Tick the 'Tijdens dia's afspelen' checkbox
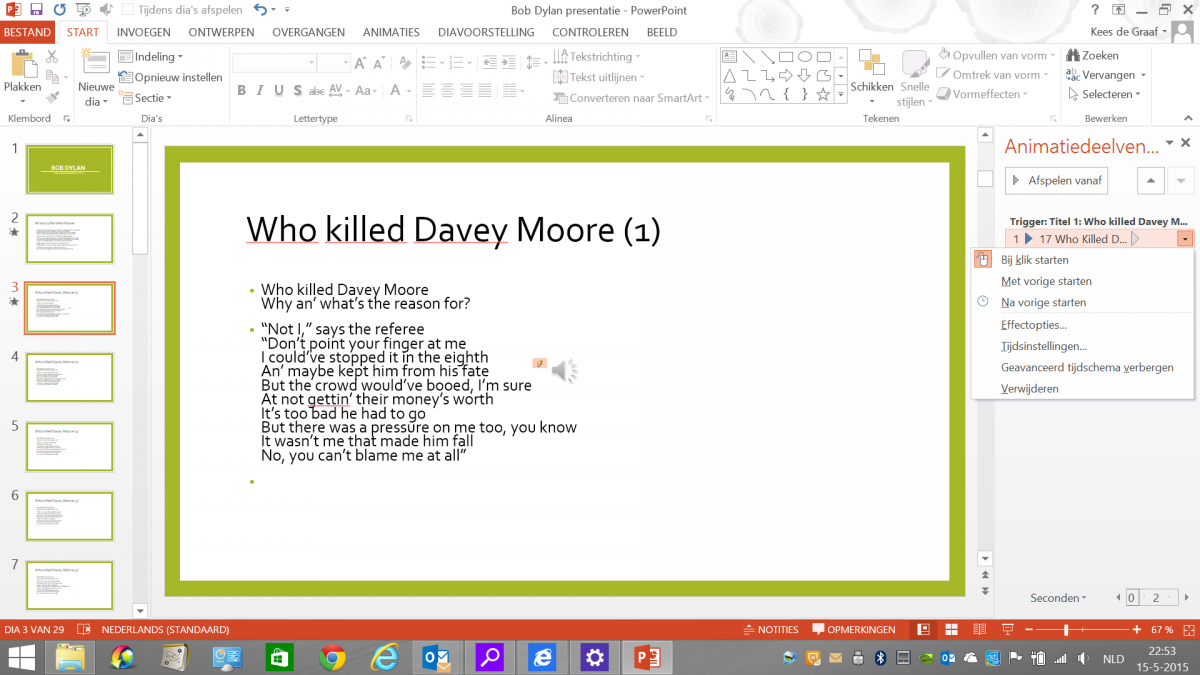This screenshot has height=675, width=1200. [x=128, y=10]
